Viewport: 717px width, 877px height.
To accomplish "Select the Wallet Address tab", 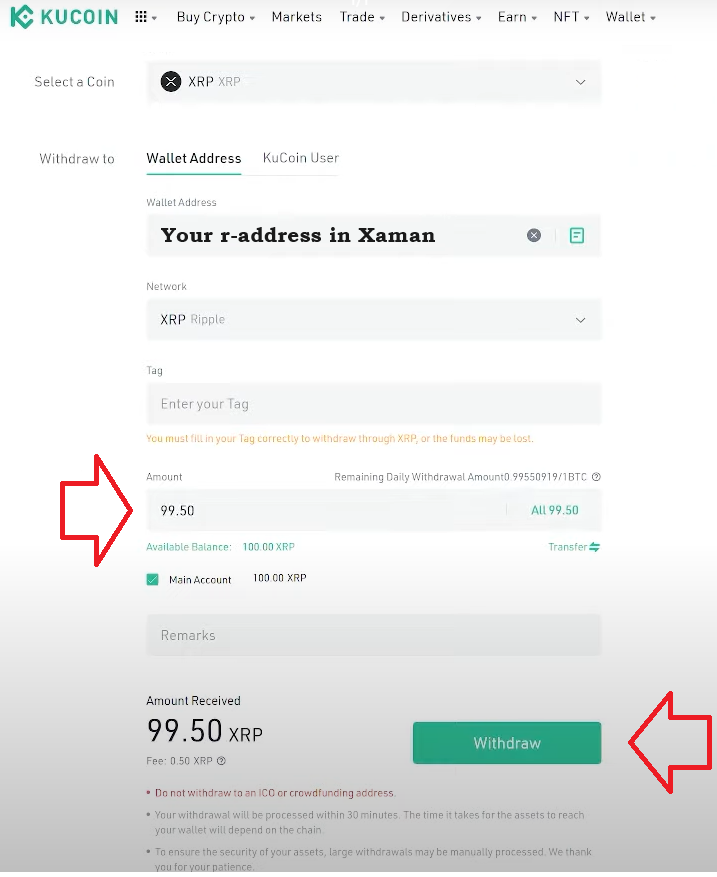I will [194, 158].
